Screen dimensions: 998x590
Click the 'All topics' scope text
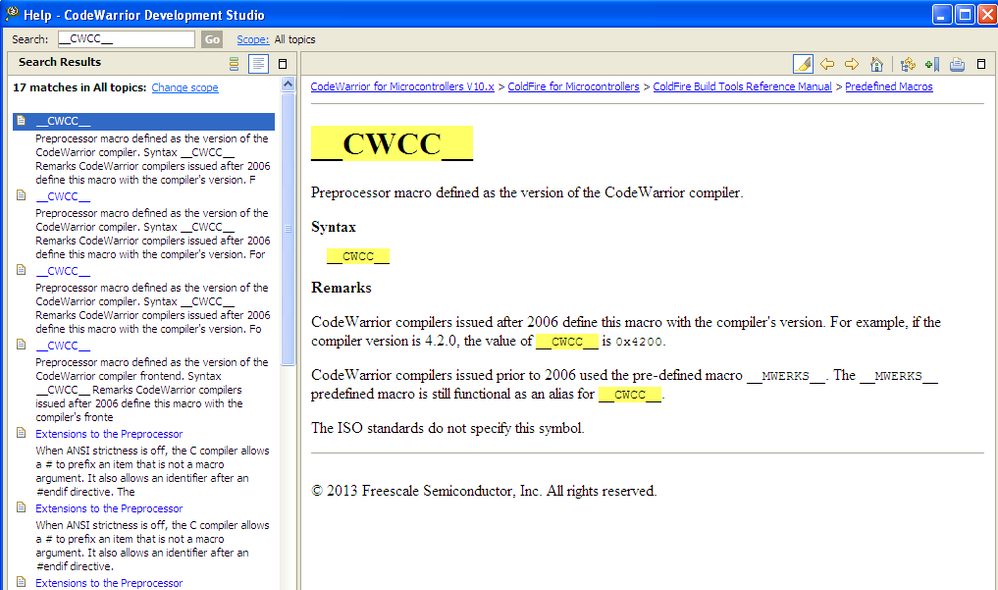point(295,39)
